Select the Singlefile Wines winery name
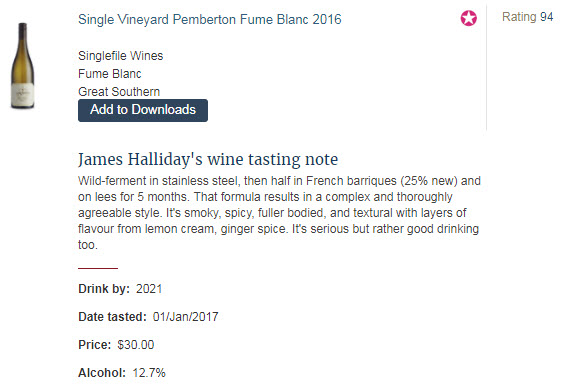This screenshot has width=575, height=384. click(120, 56)
